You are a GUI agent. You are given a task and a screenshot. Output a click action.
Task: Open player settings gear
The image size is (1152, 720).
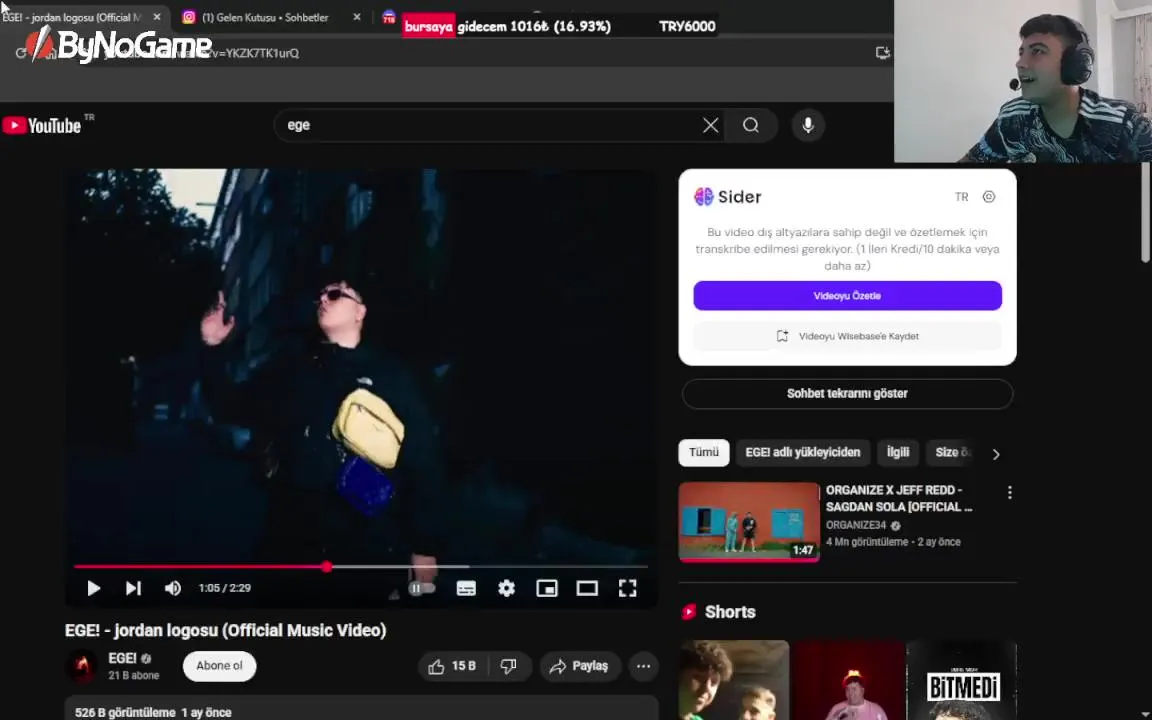pyautogui.click(x=506, y=588)
